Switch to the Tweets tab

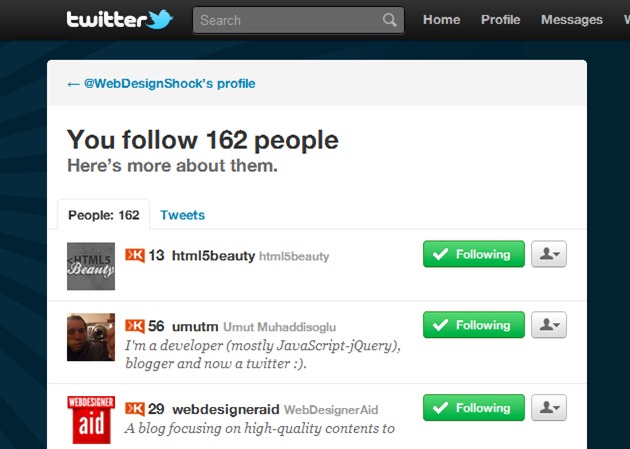(x=182, y=215)
